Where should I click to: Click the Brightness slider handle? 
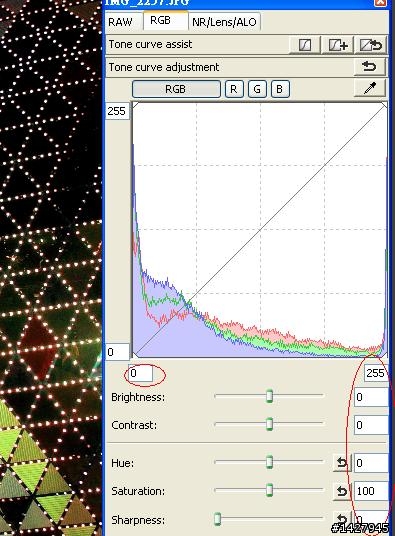click(269, 396)
